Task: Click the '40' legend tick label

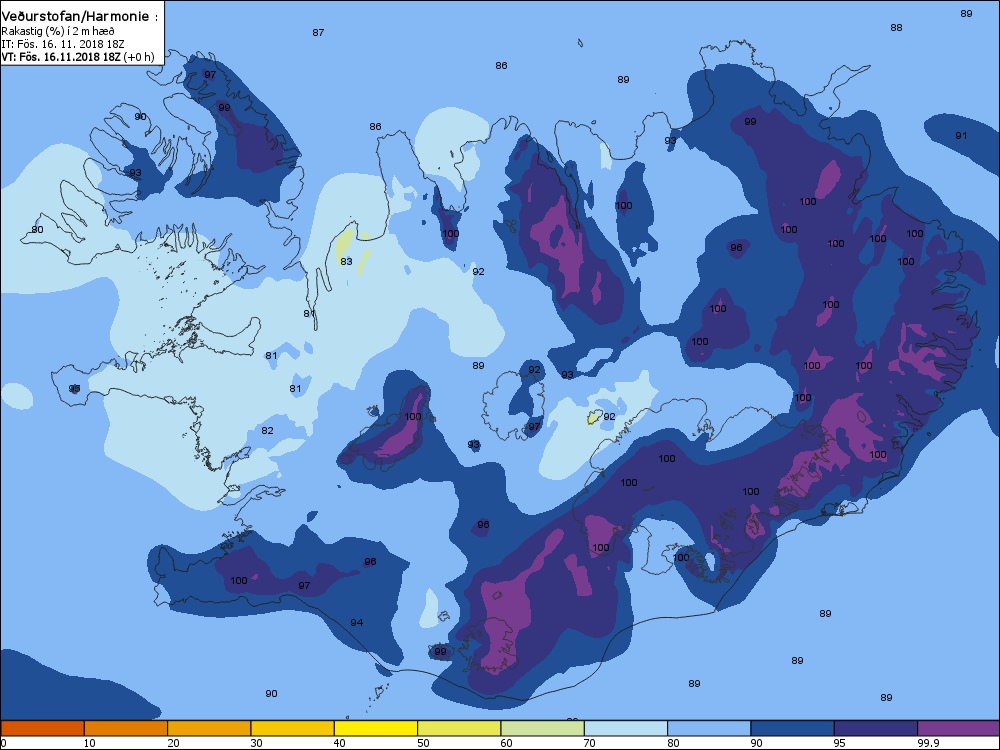Action: [339, 743]
